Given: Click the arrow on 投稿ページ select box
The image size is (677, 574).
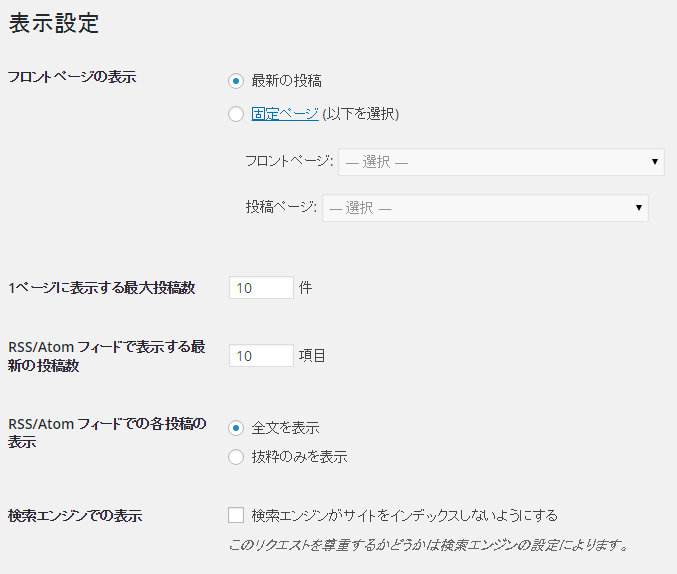Looking at the screenshot, I should coord(639,208).
